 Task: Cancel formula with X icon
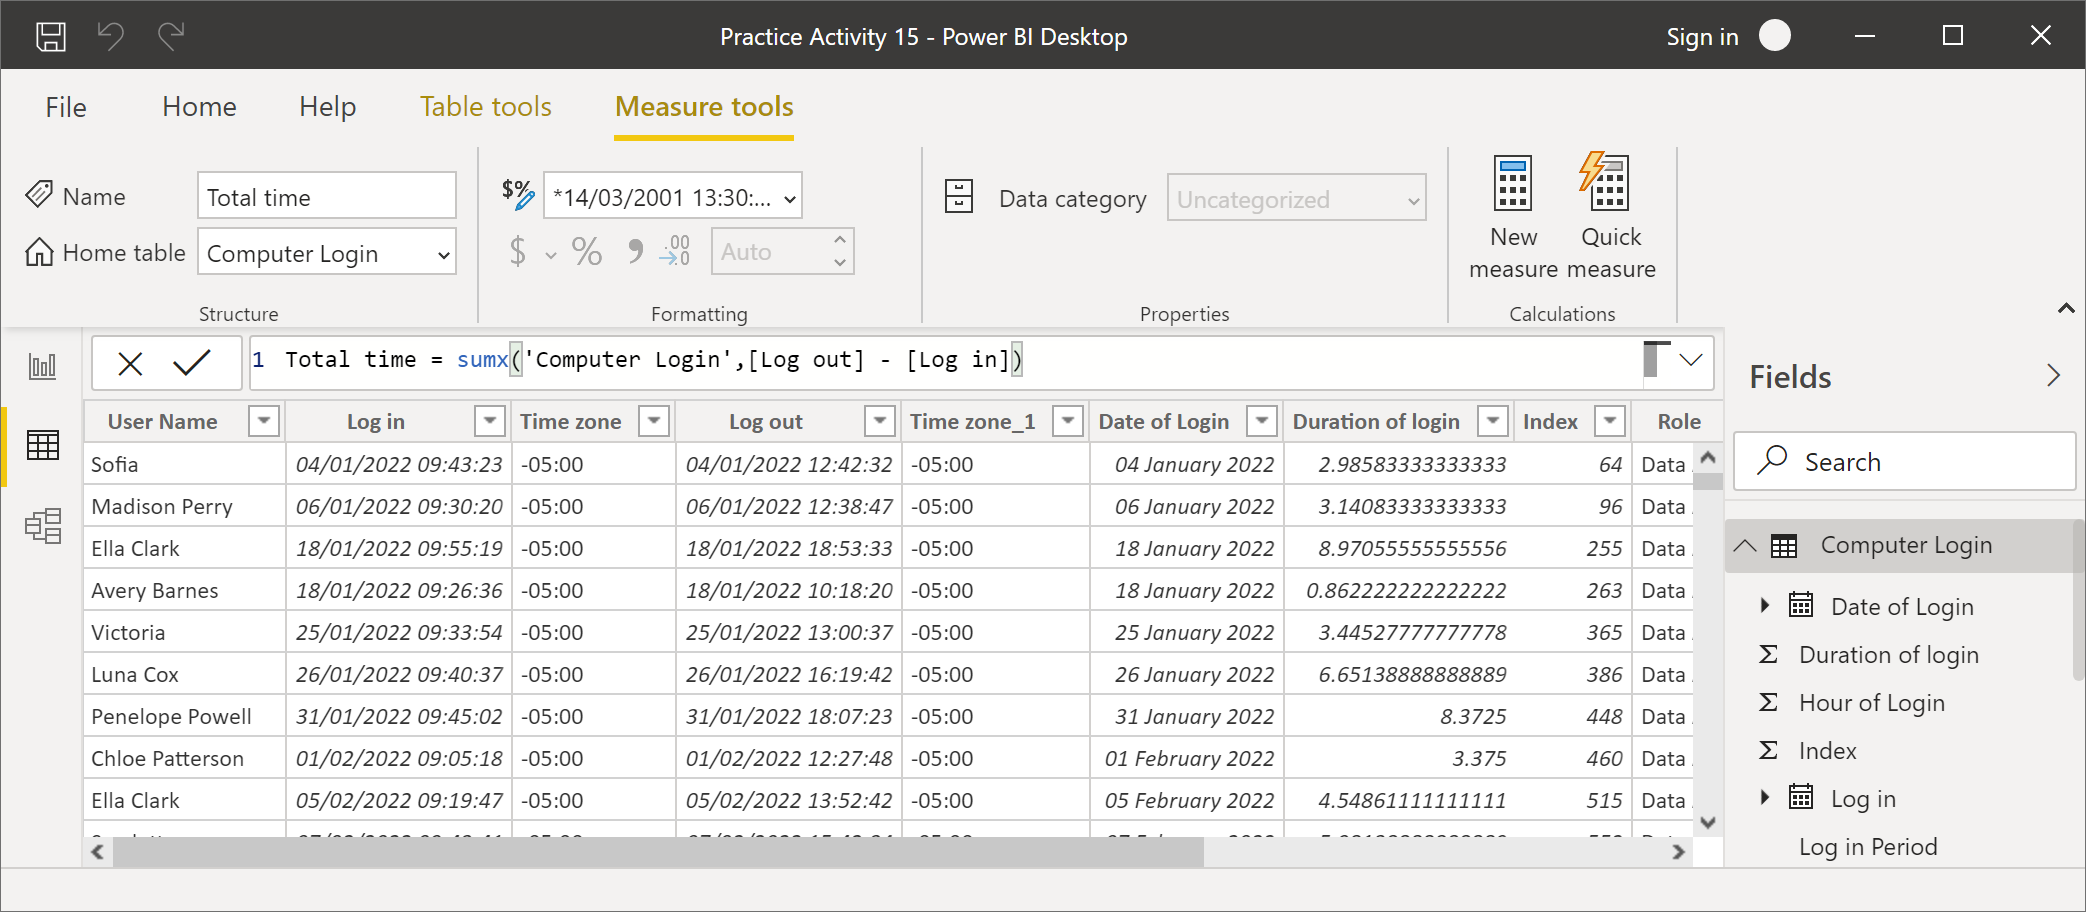(130, 363)
